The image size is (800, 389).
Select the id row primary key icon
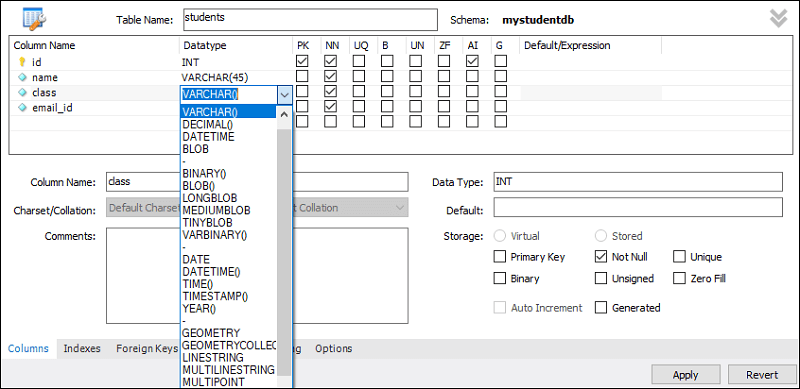pyautogui.click(x=21, y=62)
